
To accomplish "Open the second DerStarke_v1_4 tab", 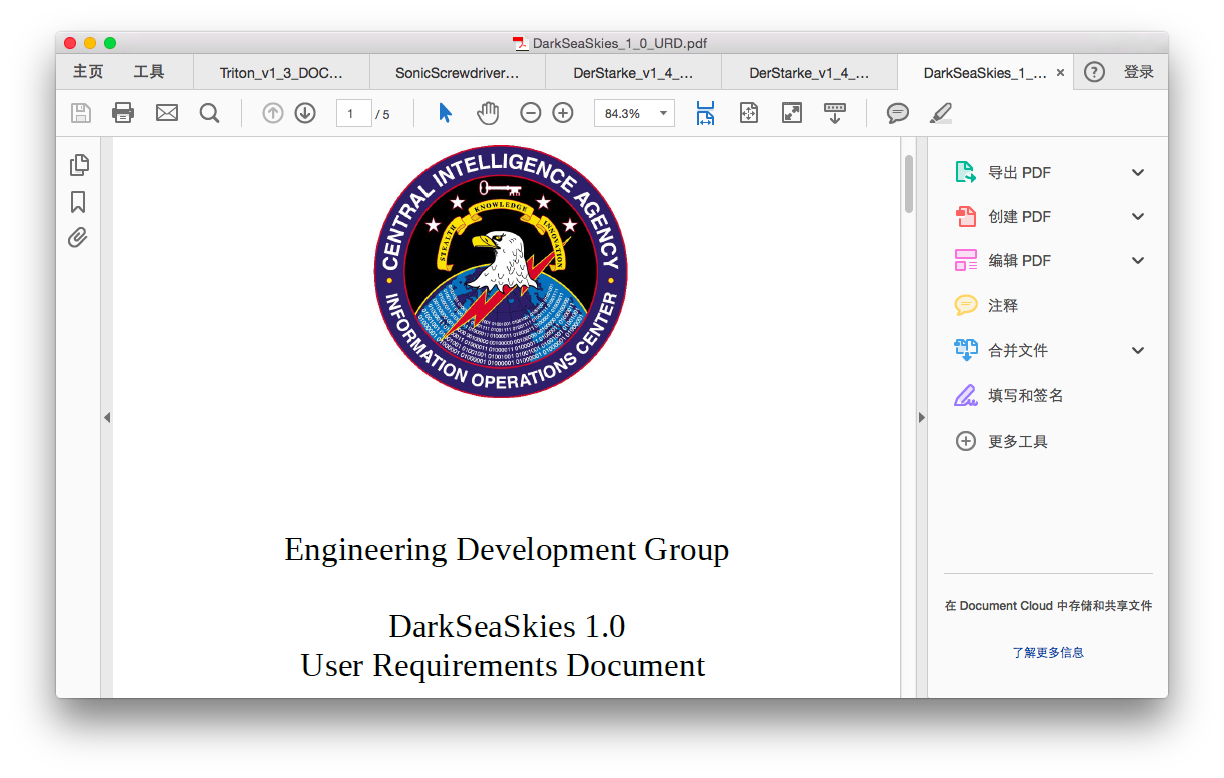I will [809, 72].
